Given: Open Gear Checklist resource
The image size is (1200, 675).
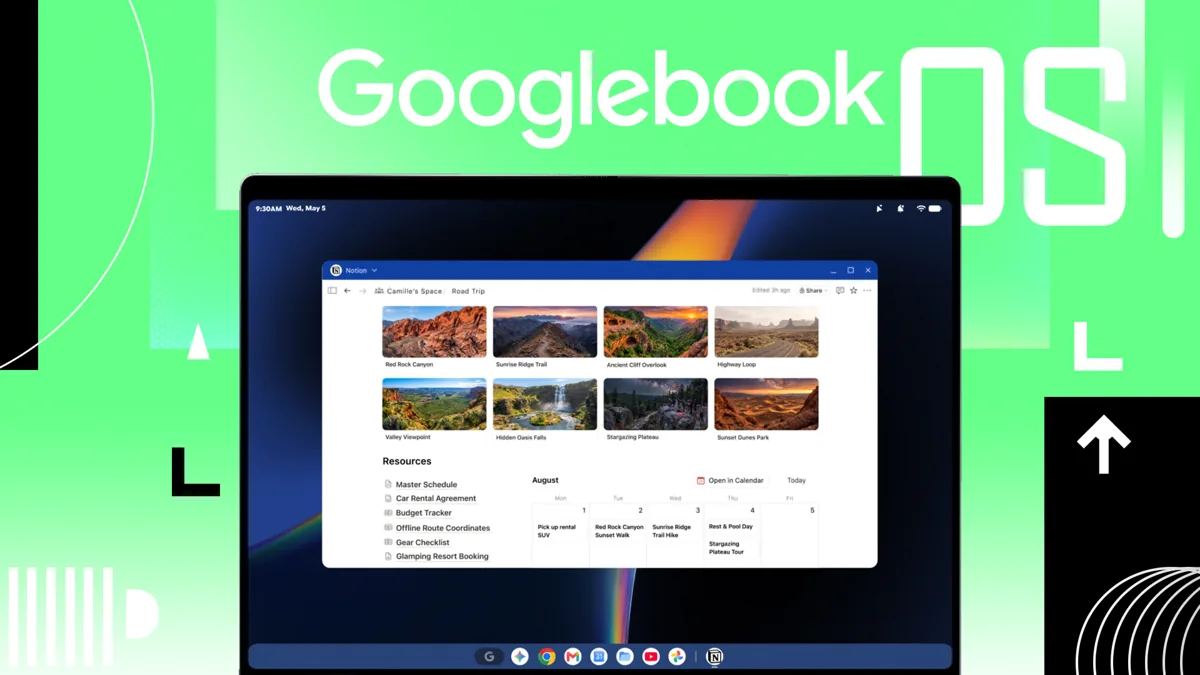Looking at the screenshot, I should (x=423, y=543).
